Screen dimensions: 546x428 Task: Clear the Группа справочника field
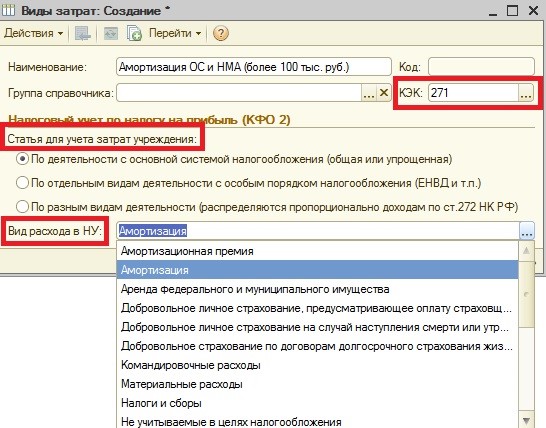click(384, 93)
